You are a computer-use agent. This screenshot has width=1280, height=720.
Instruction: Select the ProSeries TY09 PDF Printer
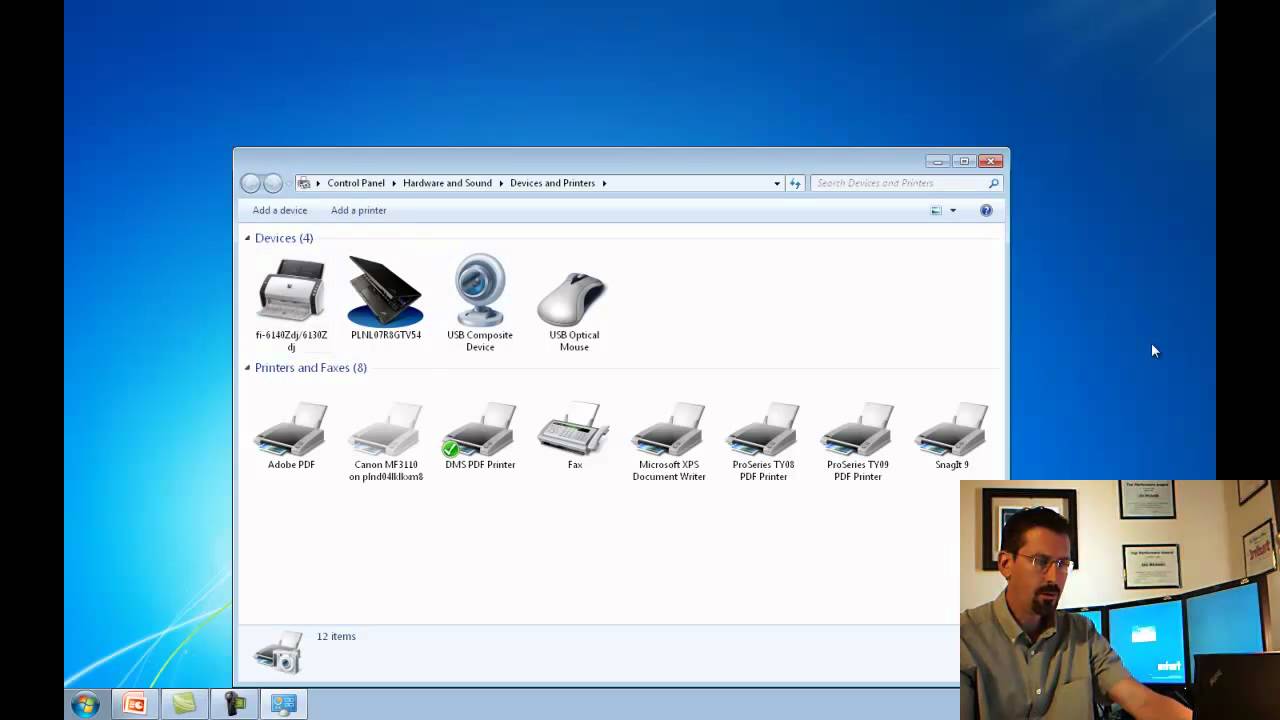coord(857,430)
